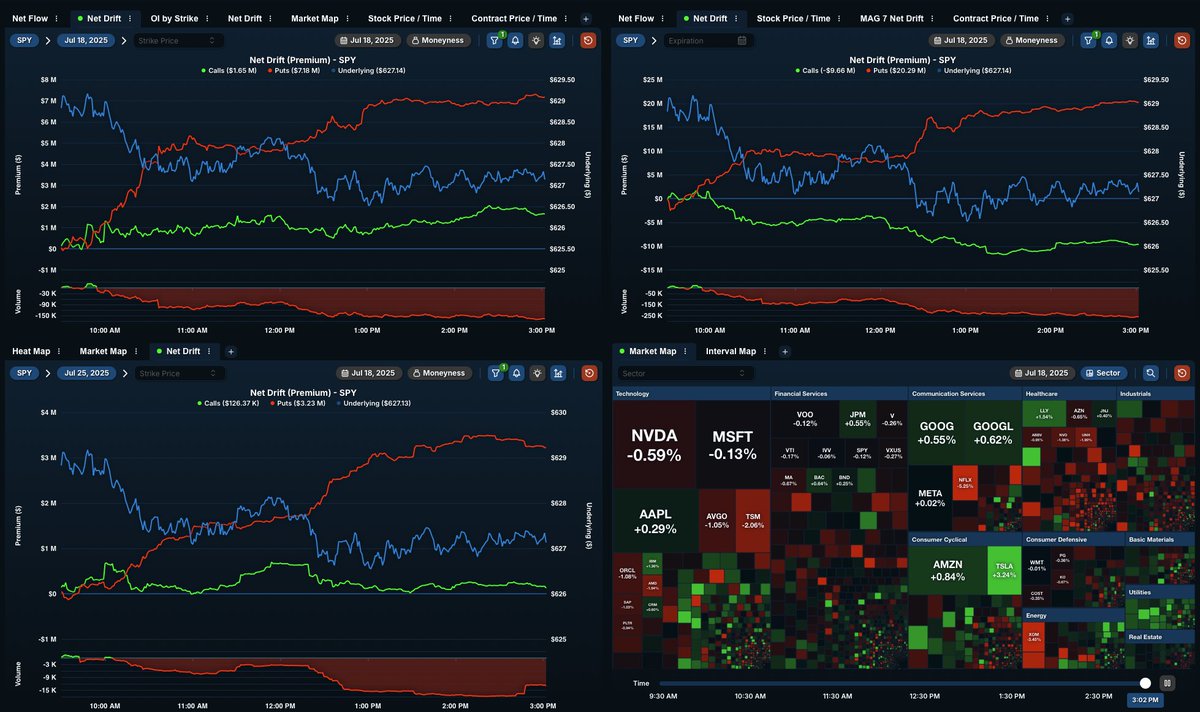
Task: Switch to Net Flow tab in top-right panel
Action: tap(635, 19)
